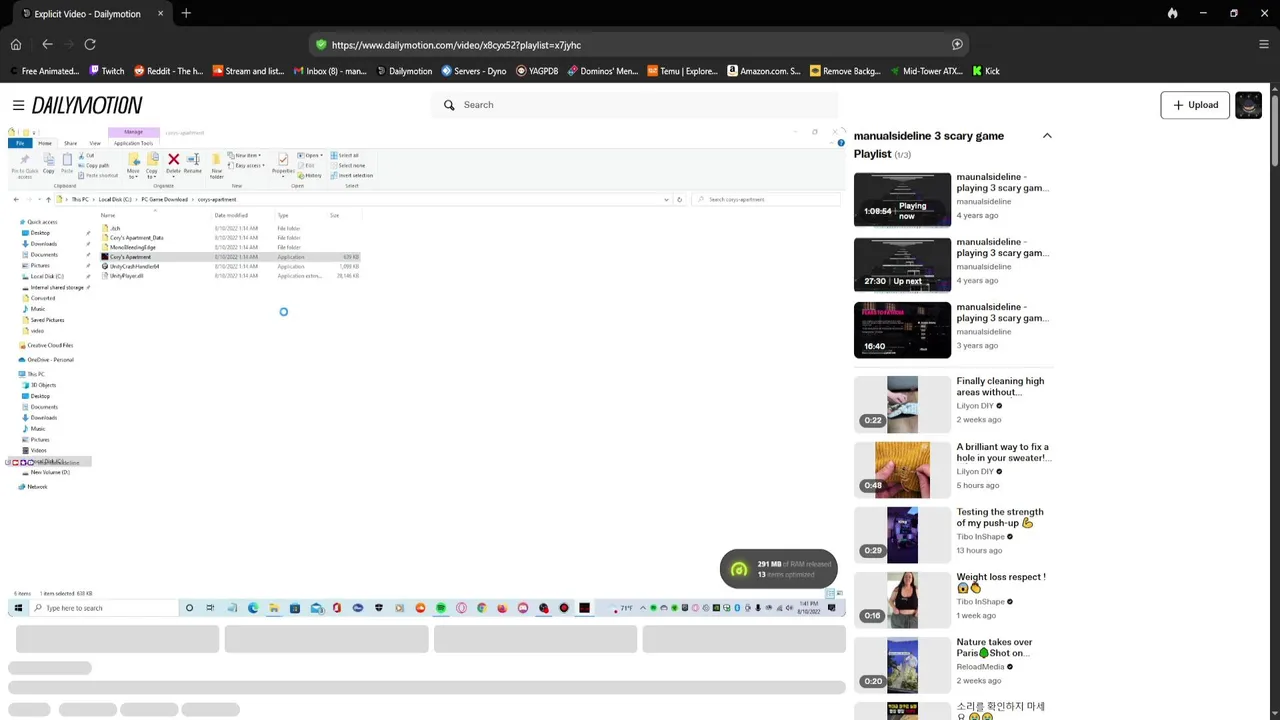Open the Servers - Dyno bookmark
The height and width of the screenshot is (720, 1280).
pyautogui.click(x=474, y=71)
